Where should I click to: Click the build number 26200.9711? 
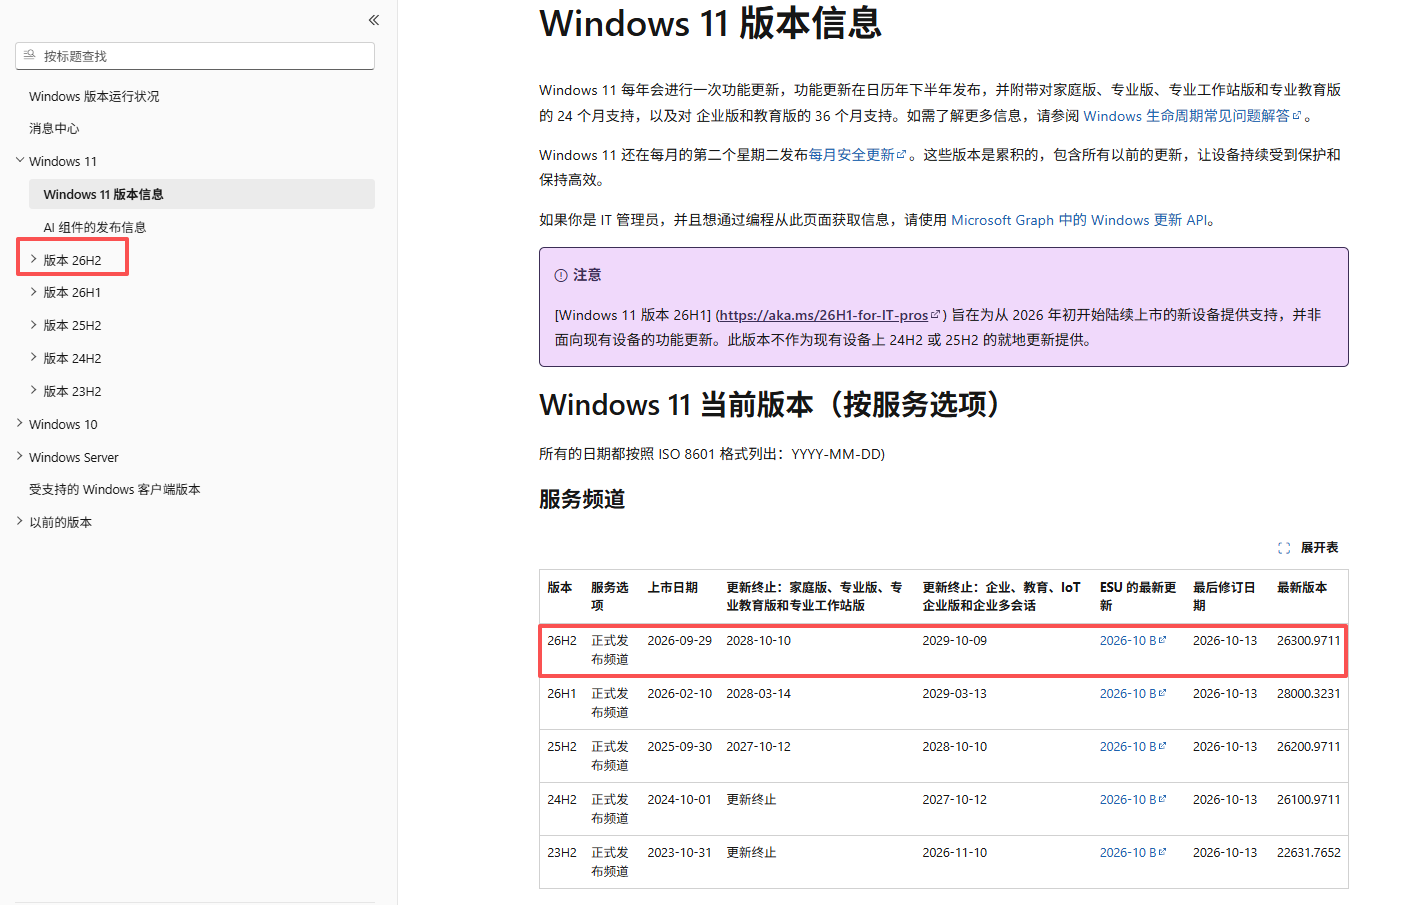(1309, 747)
